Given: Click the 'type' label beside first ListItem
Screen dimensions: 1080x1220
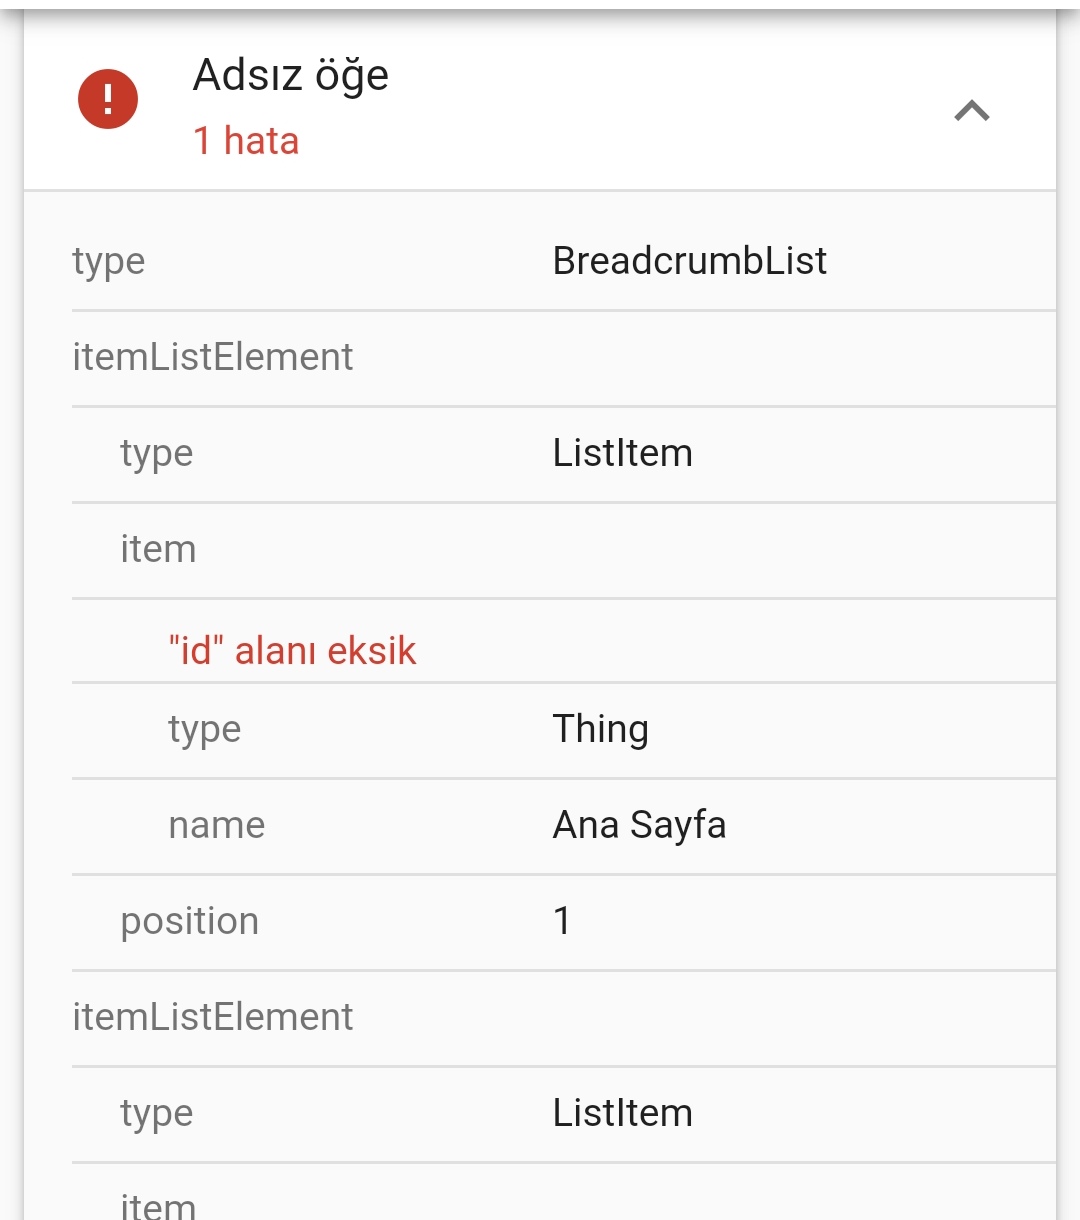Looking at the screenshot, I should 157,454.
